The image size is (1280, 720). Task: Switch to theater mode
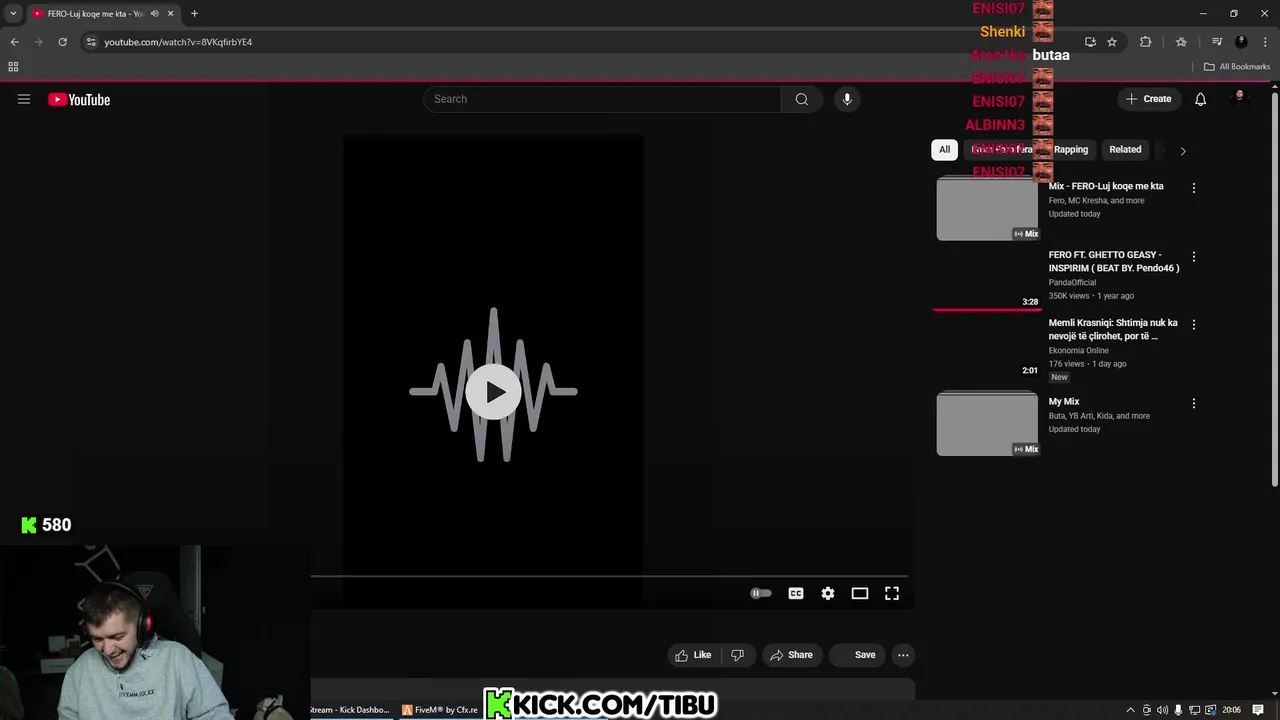[860, 593]
